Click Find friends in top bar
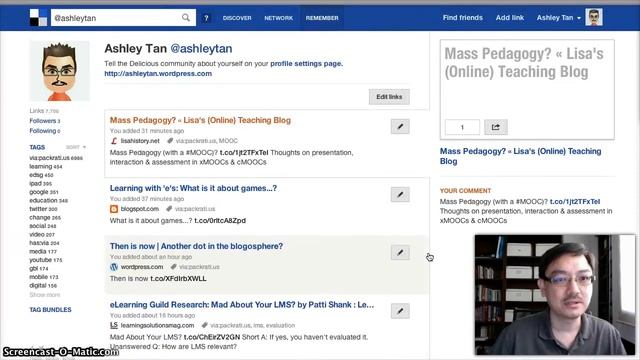Viewport: 640px width, 360px height. 462,18
